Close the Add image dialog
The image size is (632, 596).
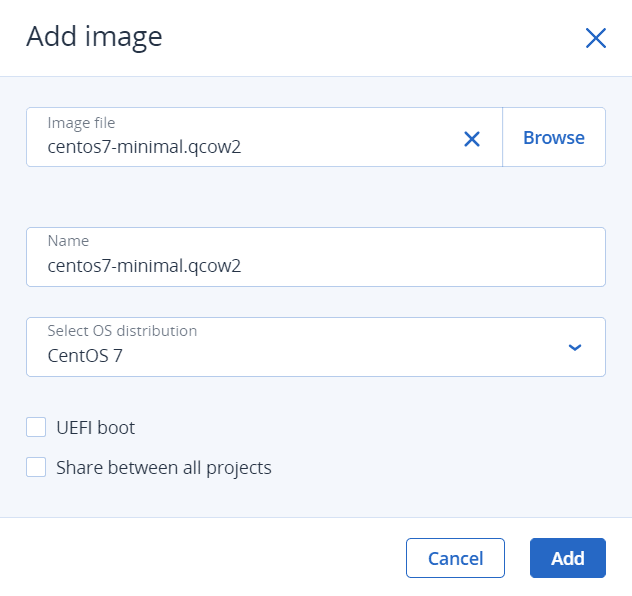coord(596,38)
